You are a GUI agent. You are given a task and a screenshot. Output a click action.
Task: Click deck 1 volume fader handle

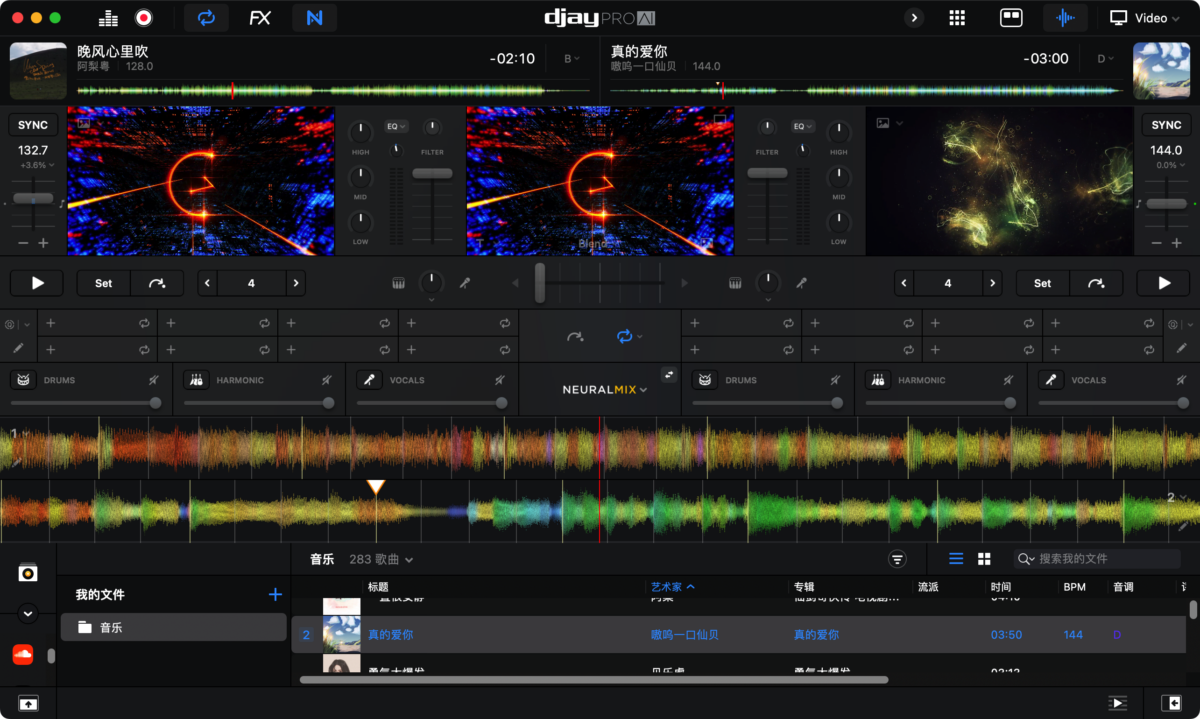coord(432,173)
